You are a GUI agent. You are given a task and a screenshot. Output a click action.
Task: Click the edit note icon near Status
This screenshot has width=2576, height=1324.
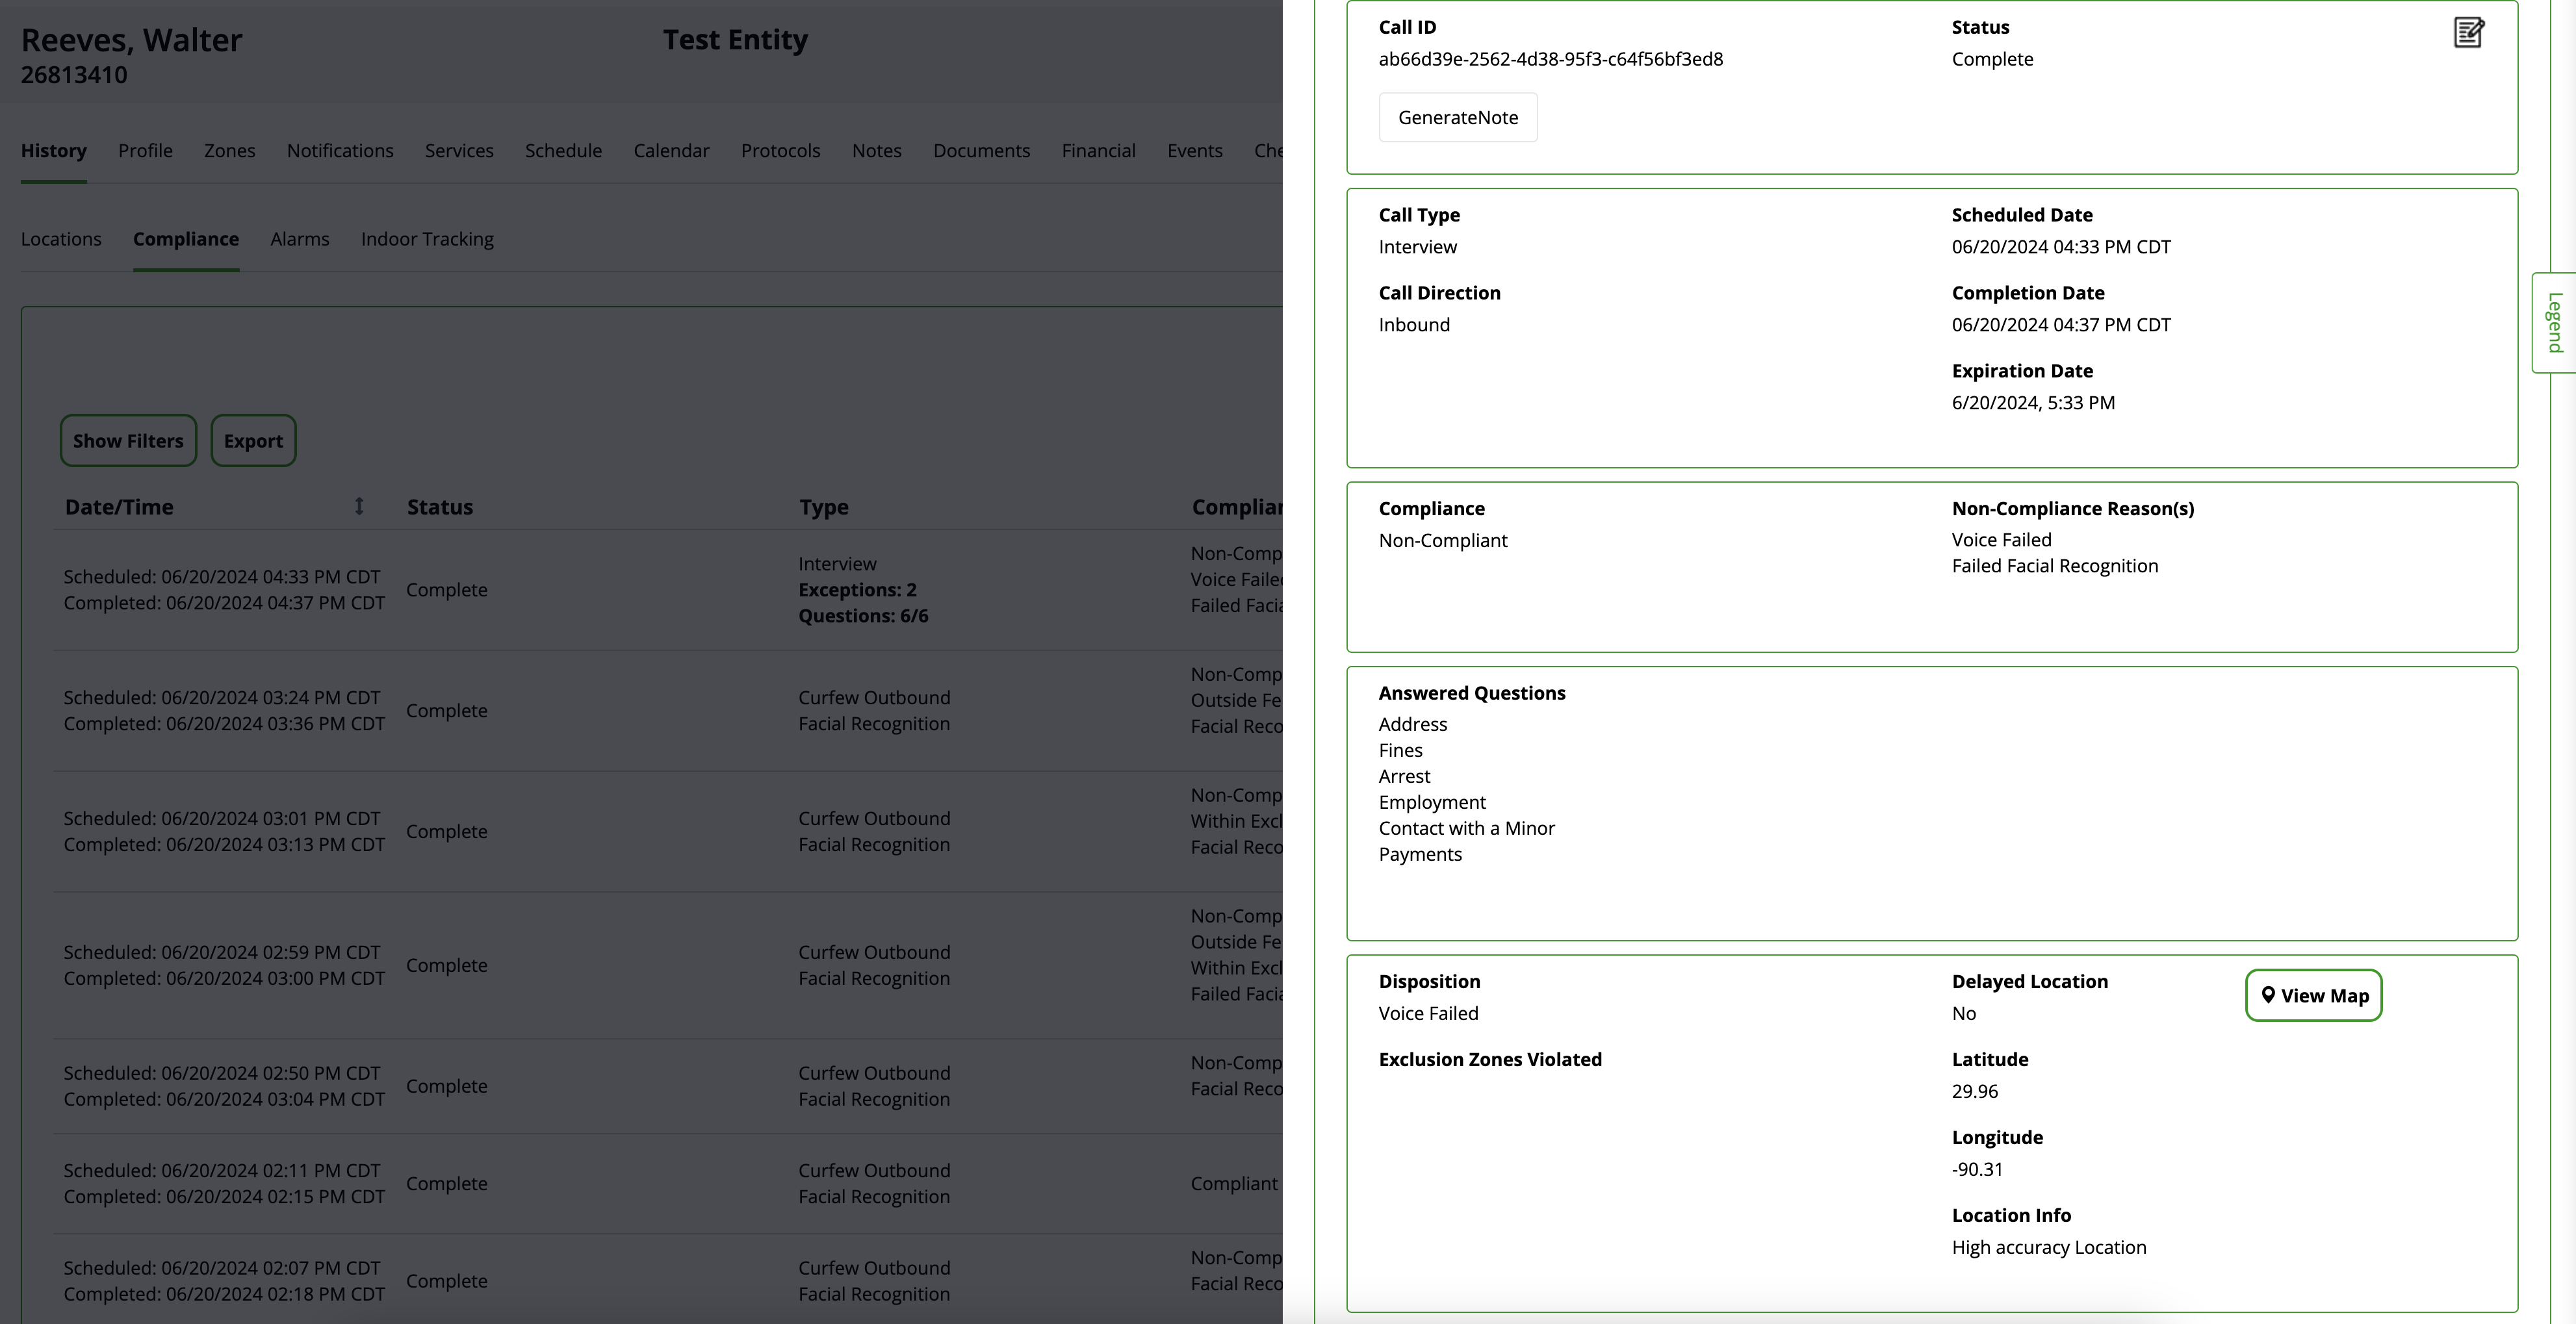[2468, 33]
